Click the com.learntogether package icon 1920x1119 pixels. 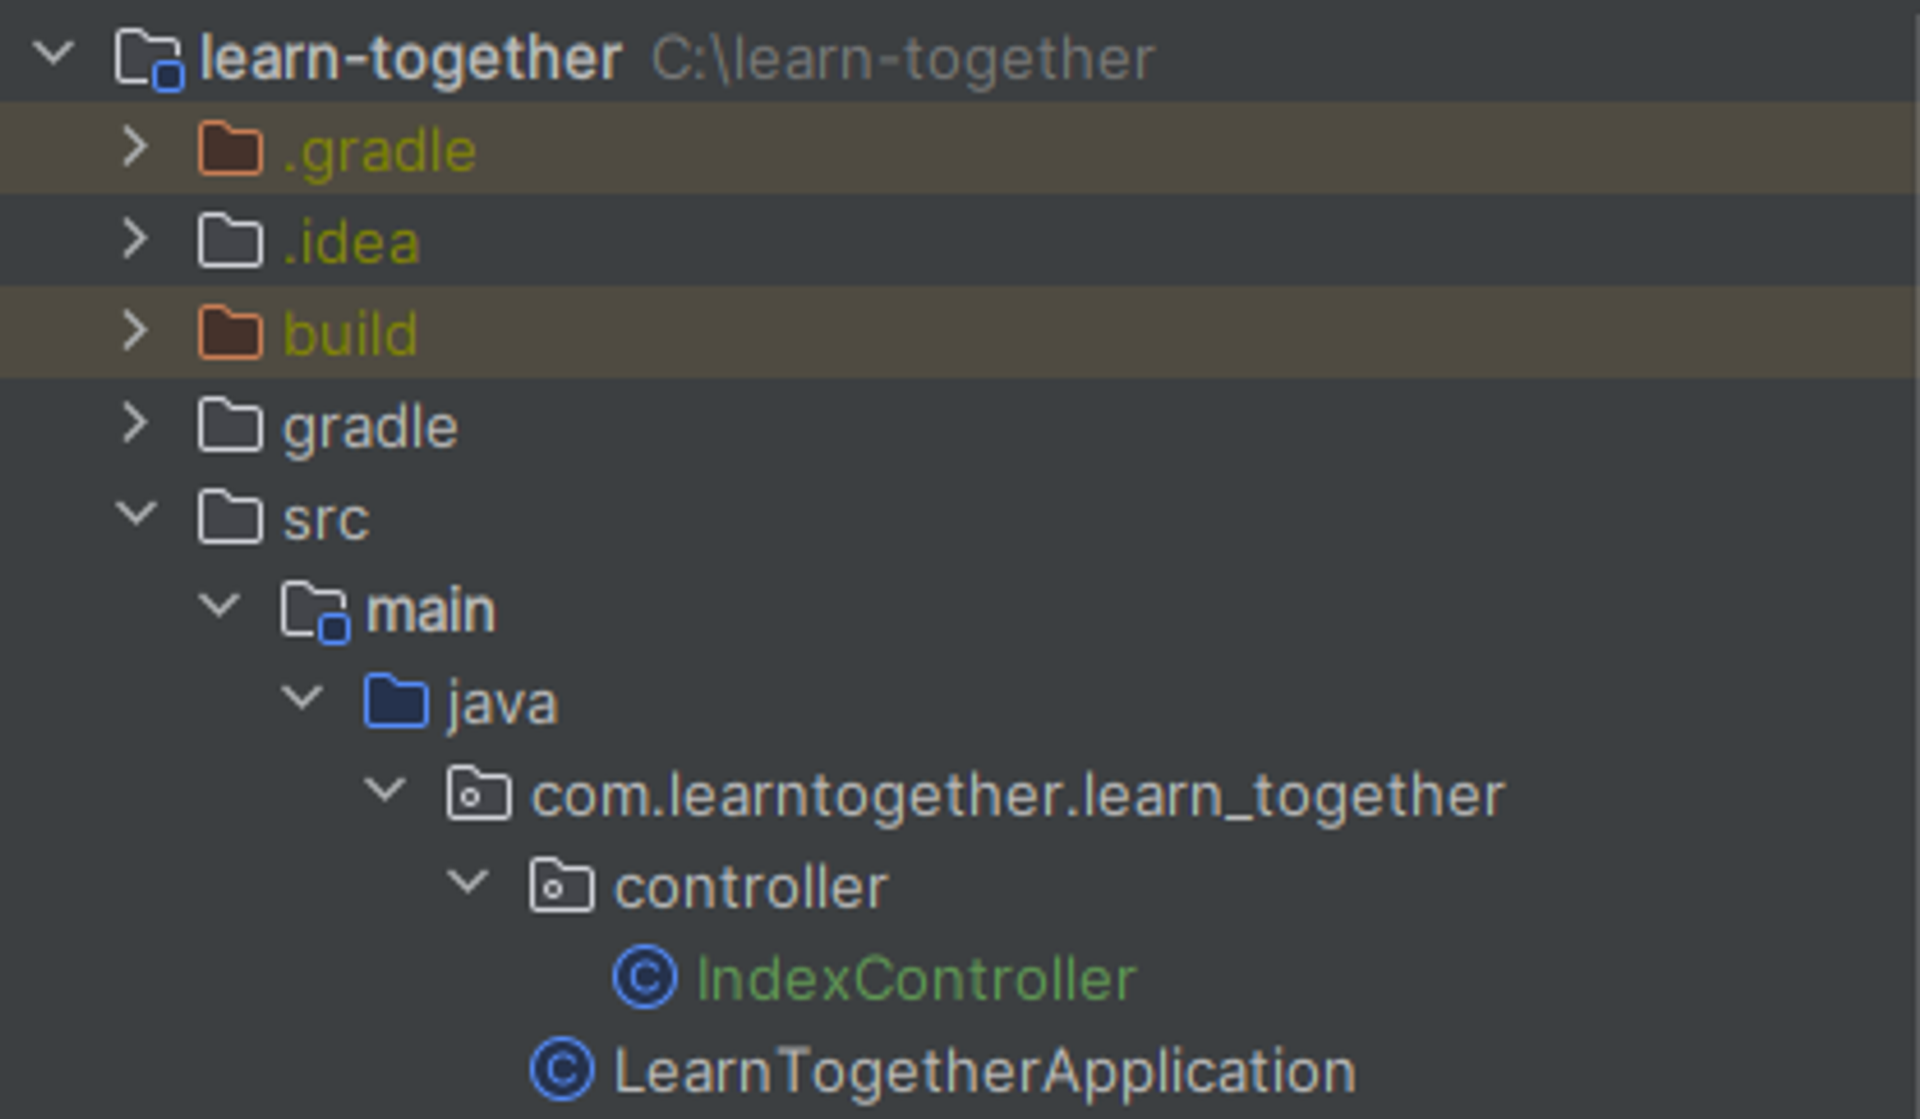point(479,794)
